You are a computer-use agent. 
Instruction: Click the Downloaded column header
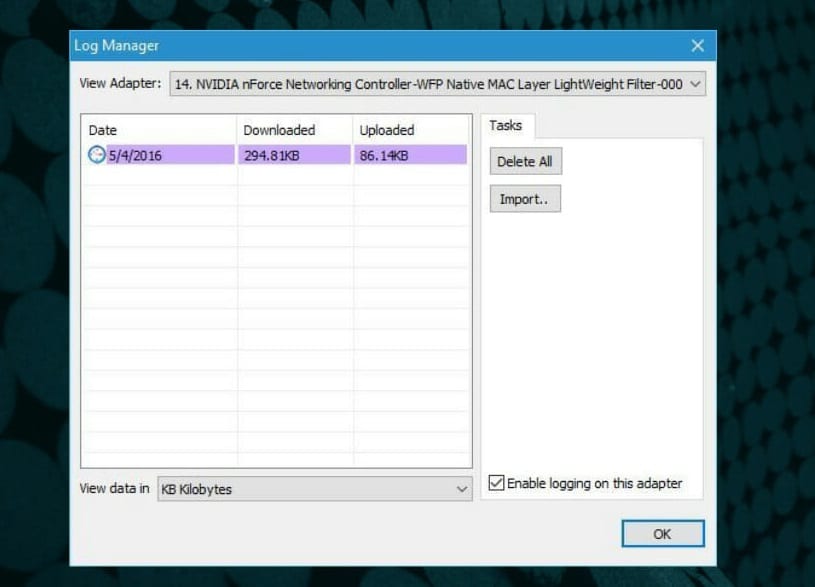tap(294, 130)
